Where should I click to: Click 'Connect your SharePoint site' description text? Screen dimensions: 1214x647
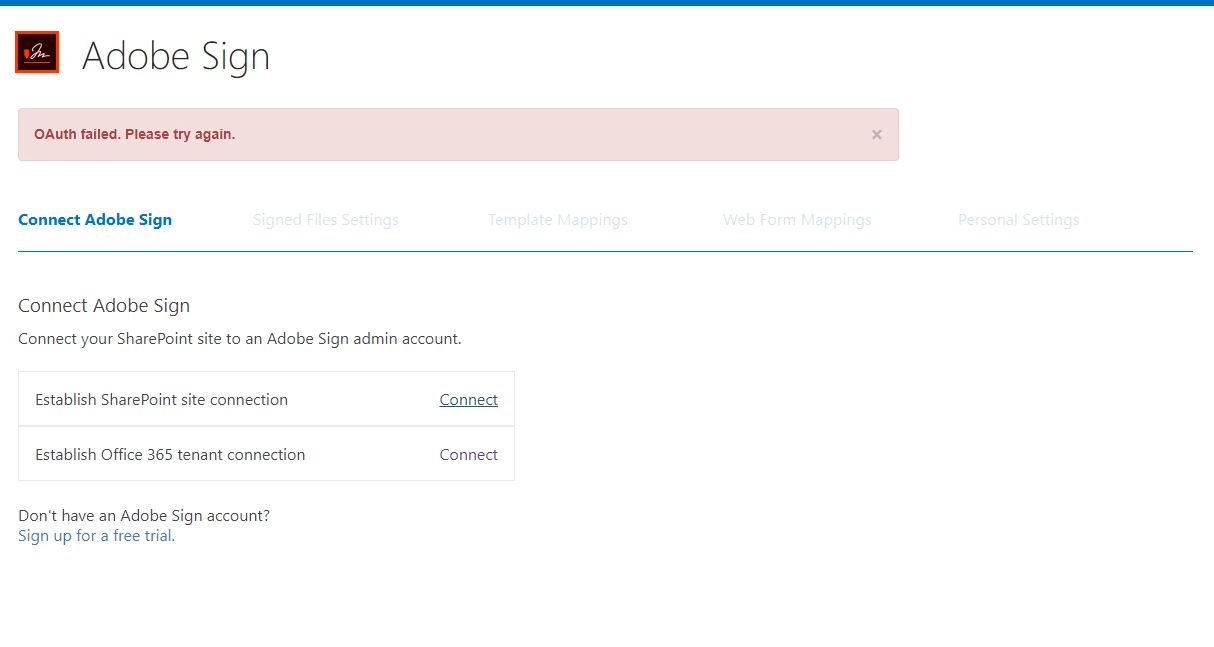point(240,339)
